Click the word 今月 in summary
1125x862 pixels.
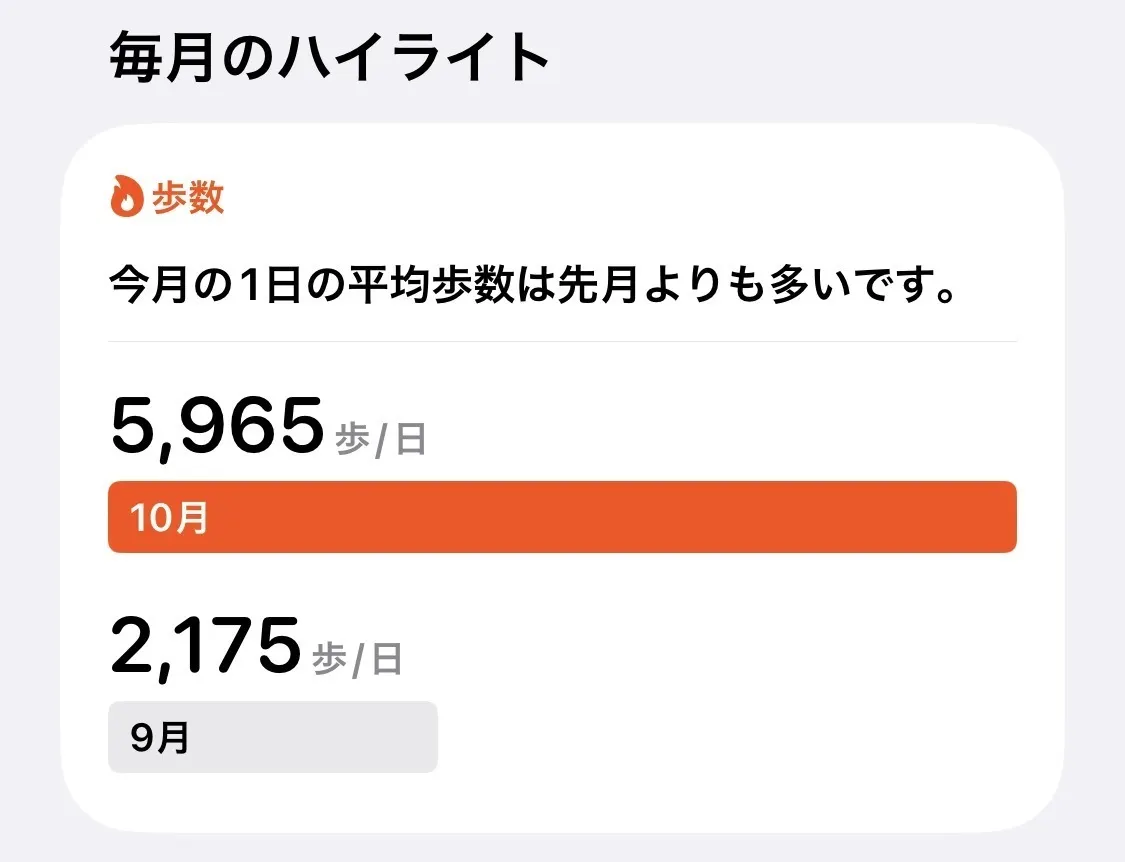pyautogui.click(x=150, y=288)
